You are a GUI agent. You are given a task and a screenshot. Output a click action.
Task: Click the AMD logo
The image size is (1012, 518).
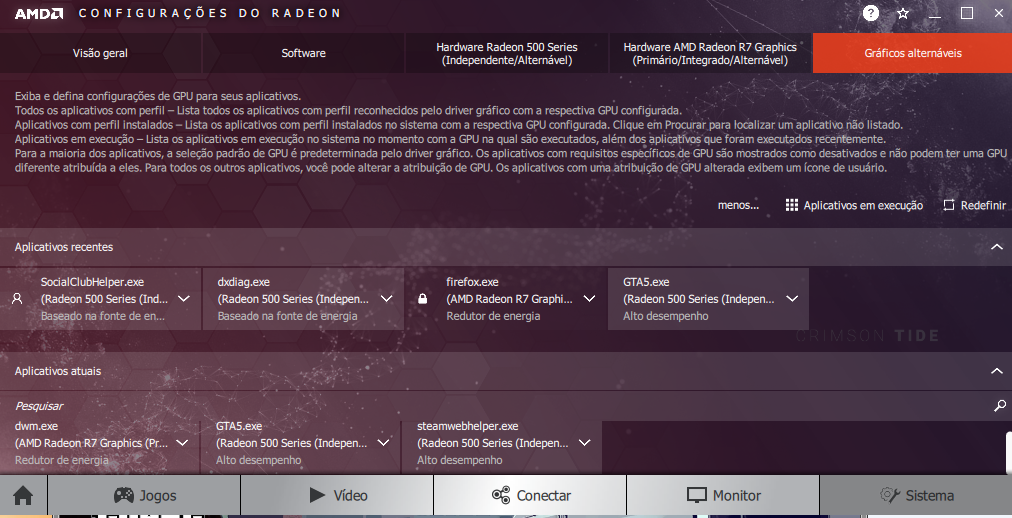coord(39,14)
